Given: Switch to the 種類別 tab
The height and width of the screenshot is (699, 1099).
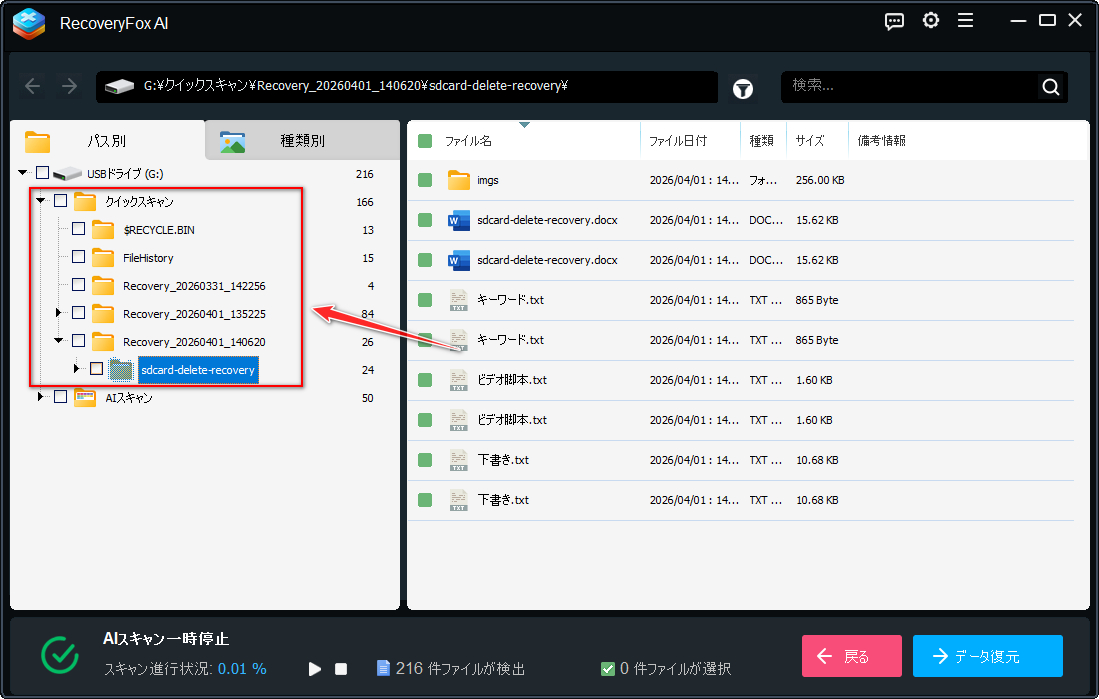Looking at the screenshot, I should pos(302,140).
